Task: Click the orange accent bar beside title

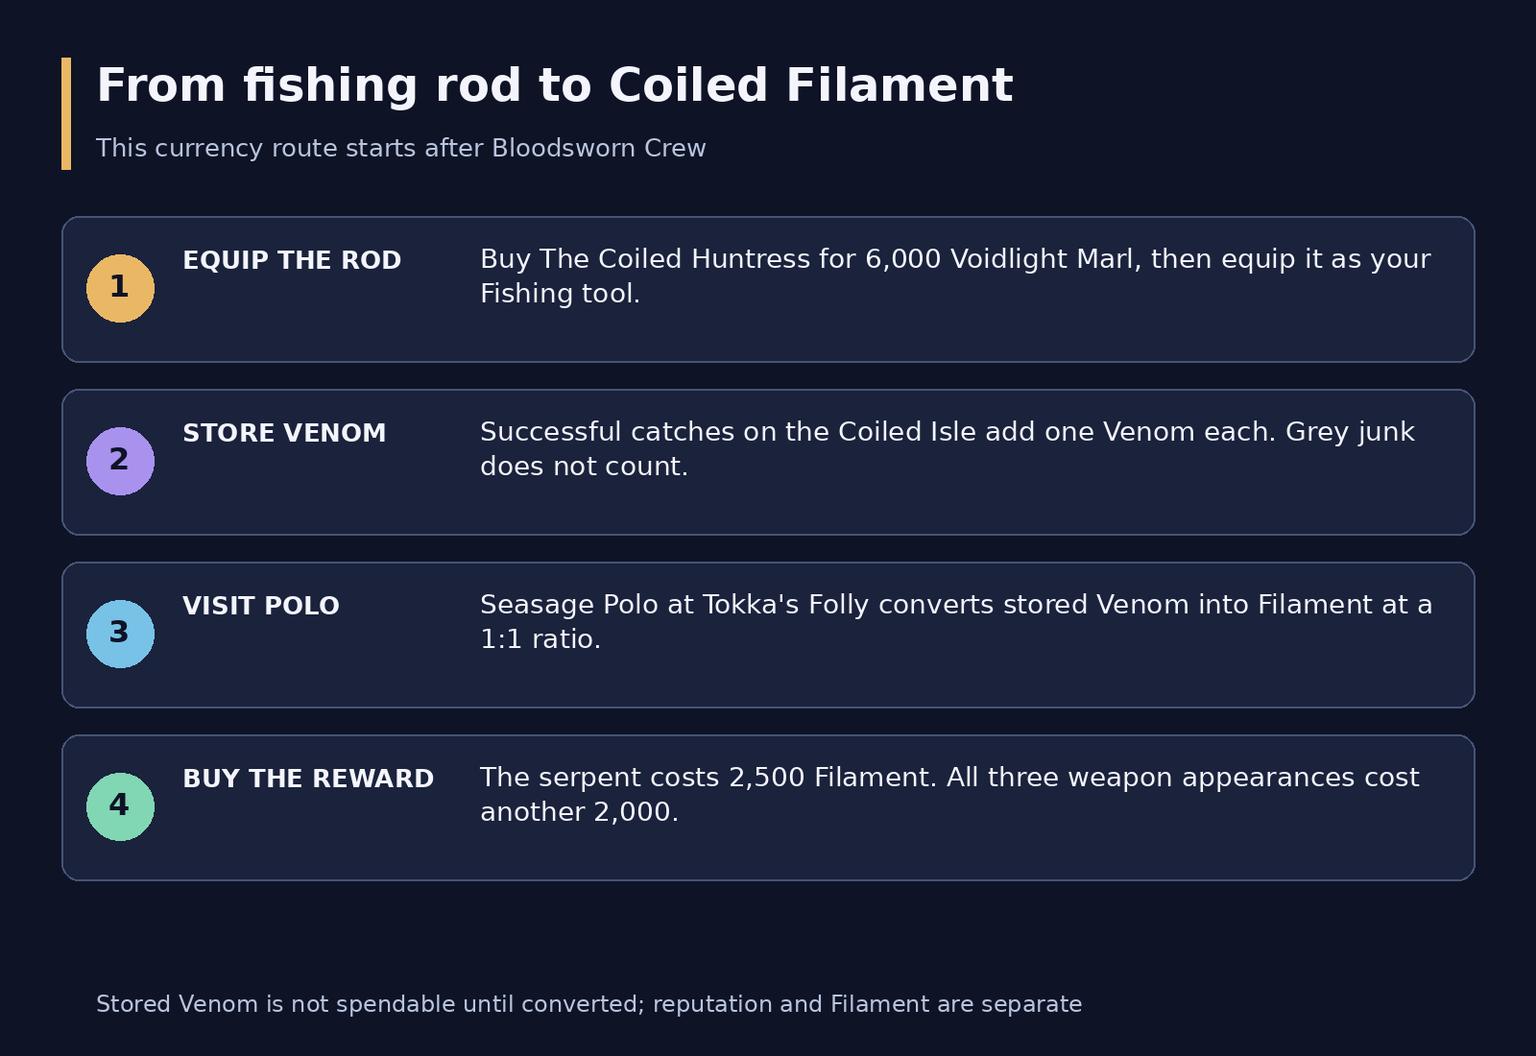Action: click(x=66, y=113)
